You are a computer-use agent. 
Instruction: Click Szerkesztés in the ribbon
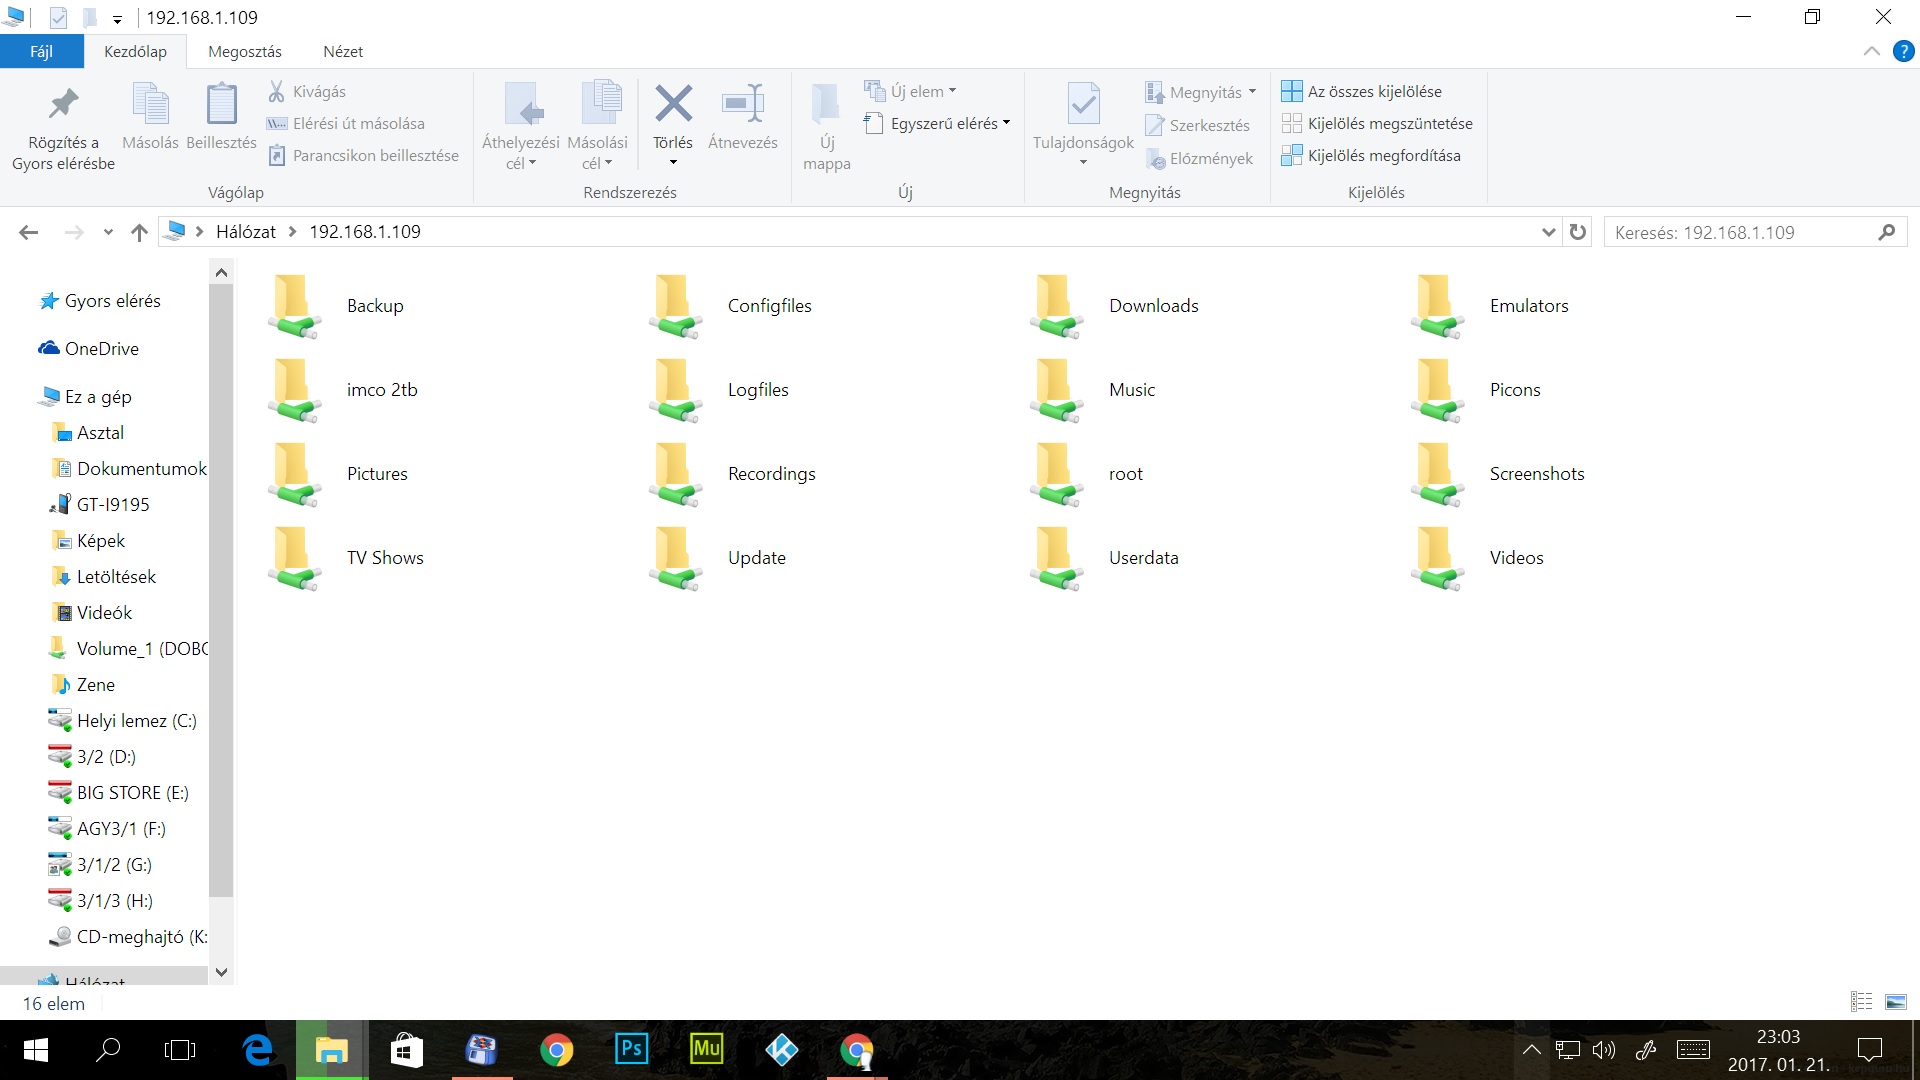pos(1198,125)
